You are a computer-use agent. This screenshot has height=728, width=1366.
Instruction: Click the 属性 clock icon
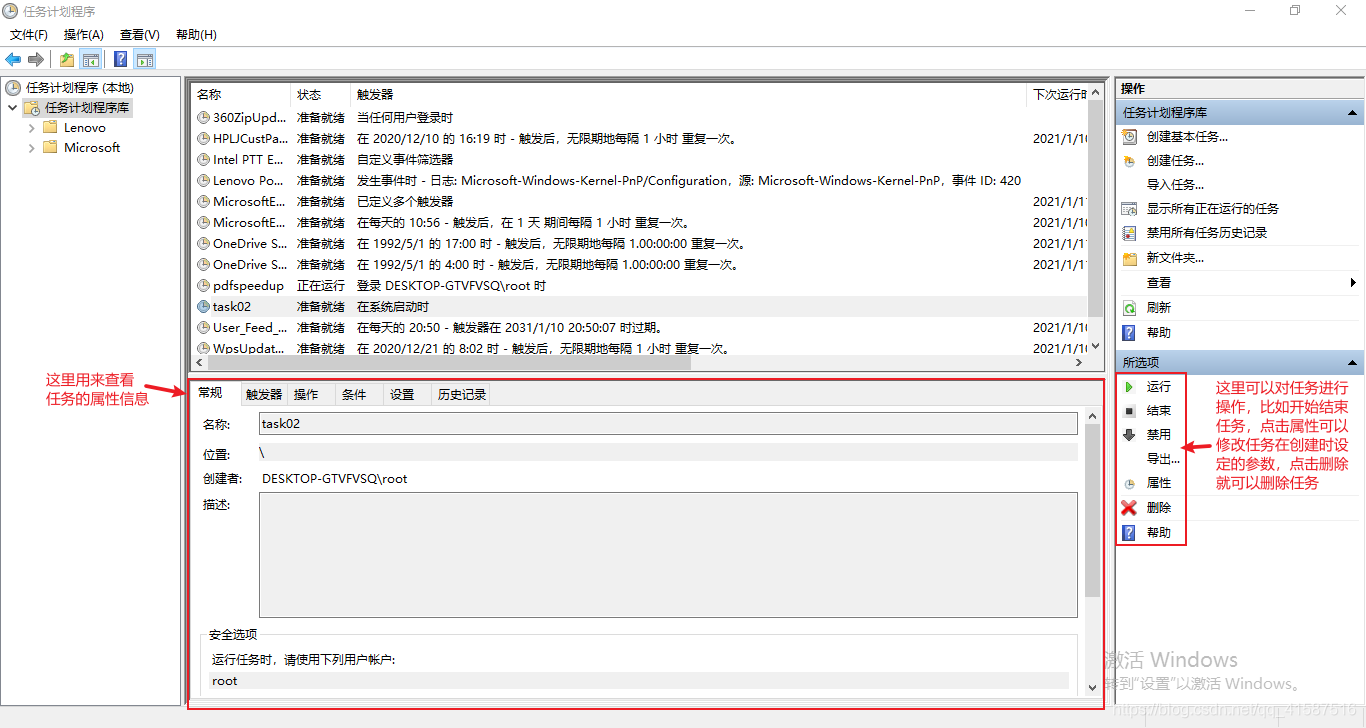click(1130, 483)
